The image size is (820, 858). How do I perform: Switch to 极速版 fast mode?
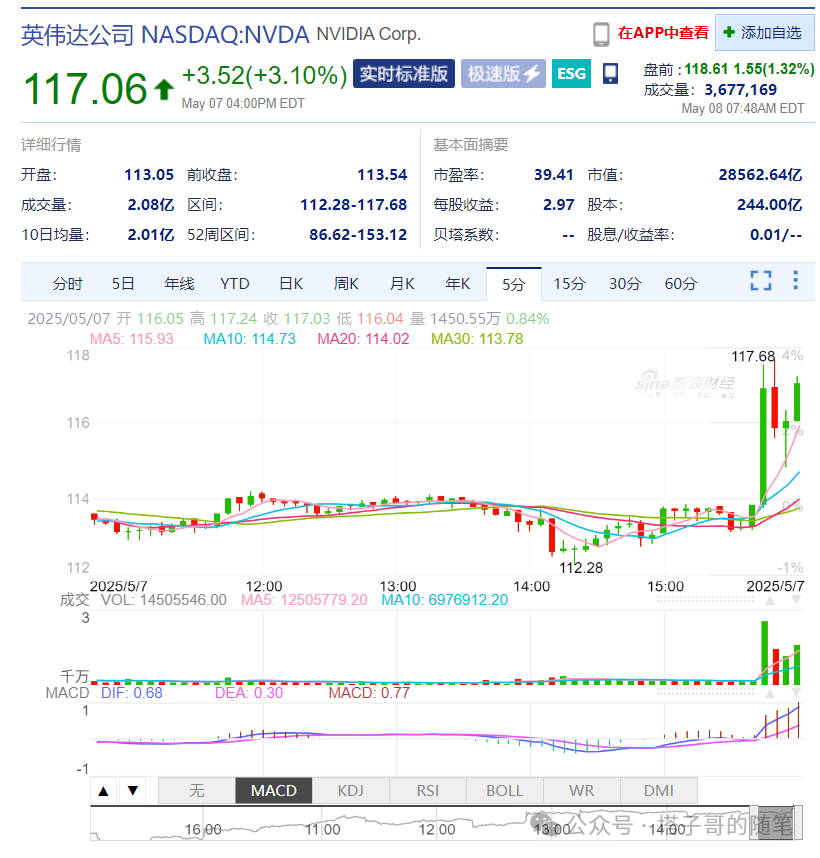(503, 73)
